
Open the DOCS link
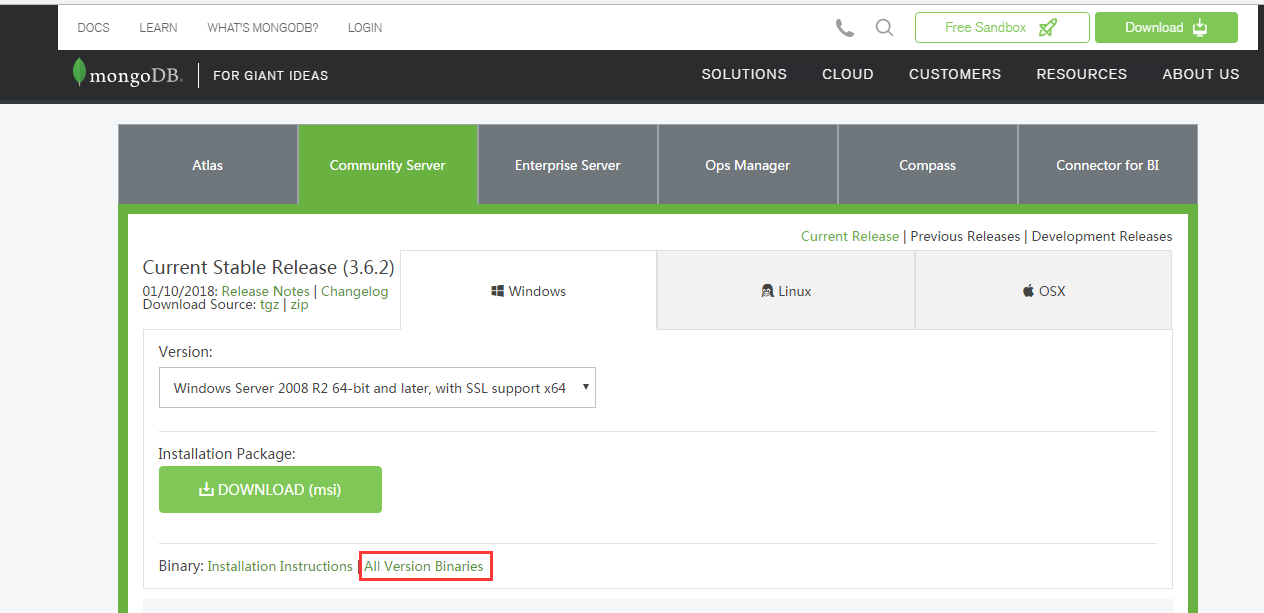[94, 28]
